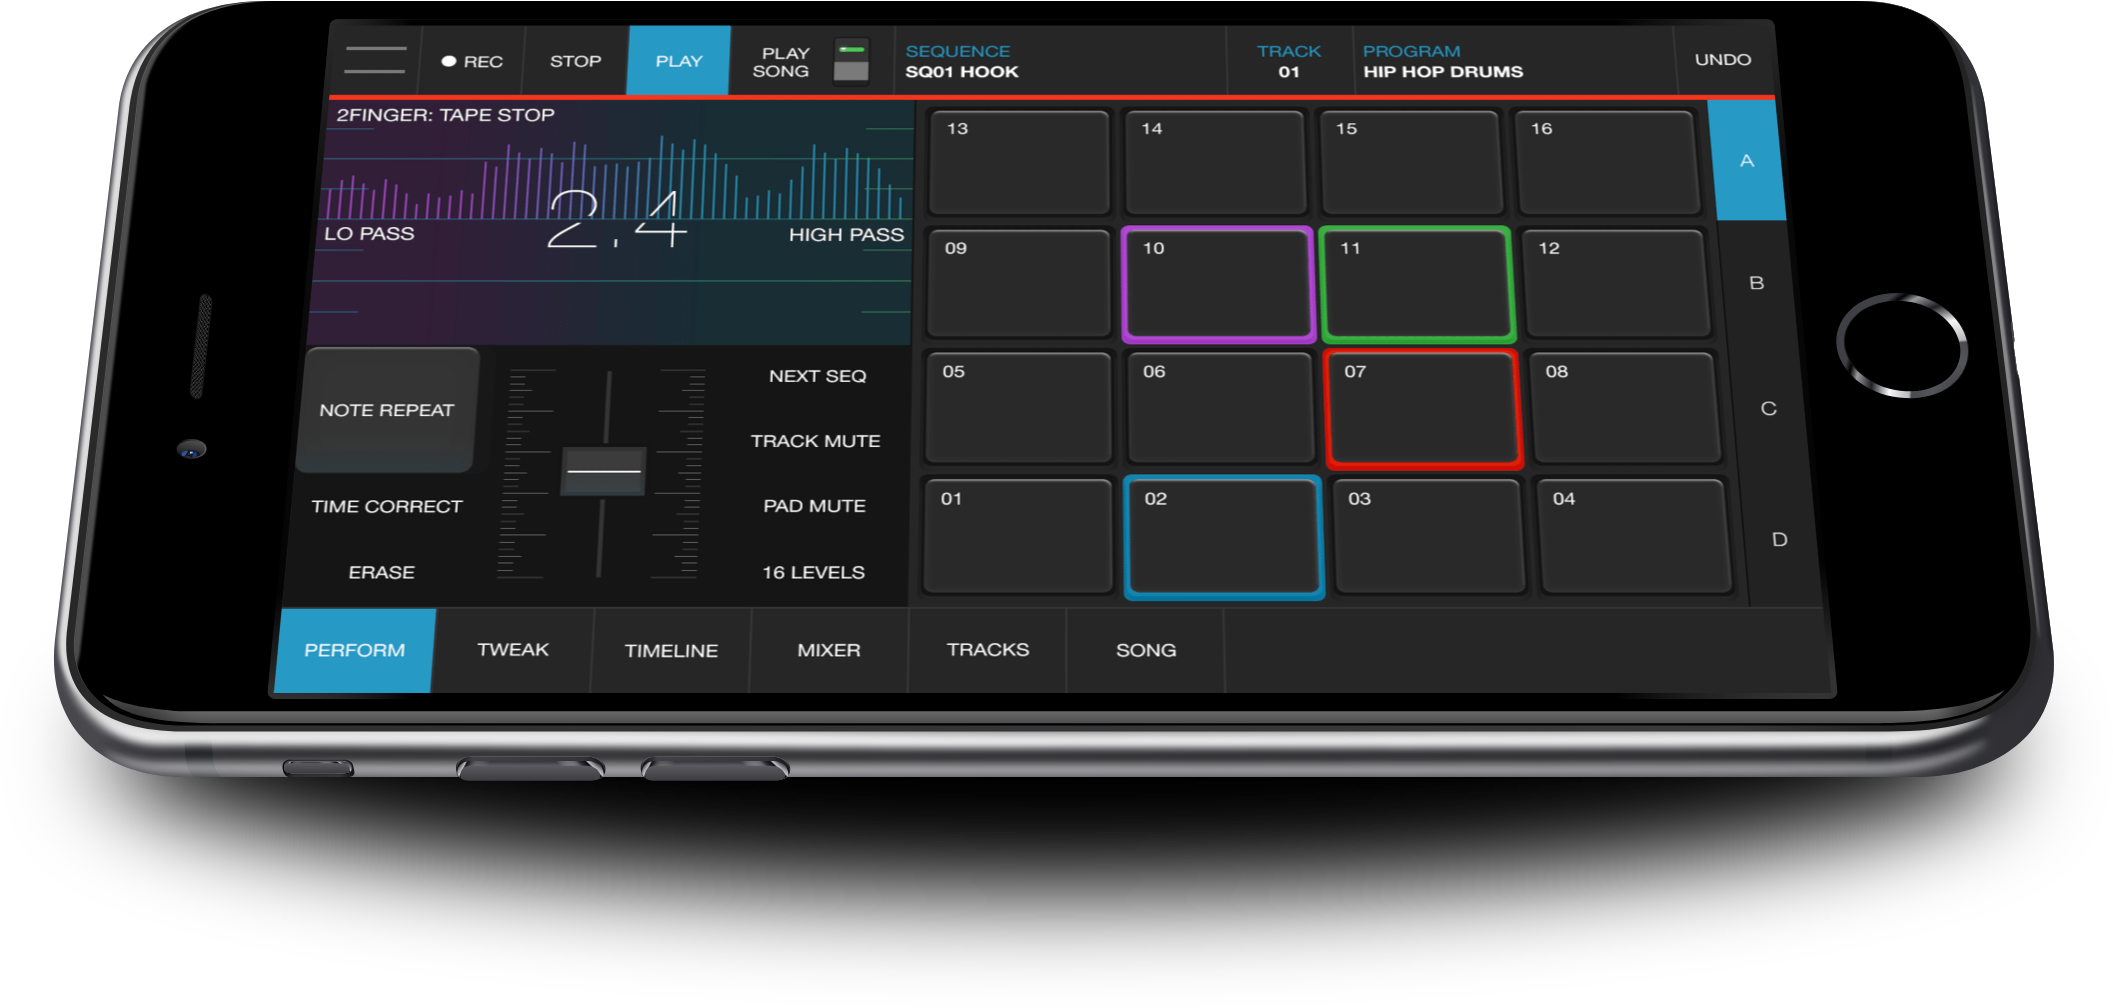
Task: Click the UNDO button
Action: (x=1722, y=60)
